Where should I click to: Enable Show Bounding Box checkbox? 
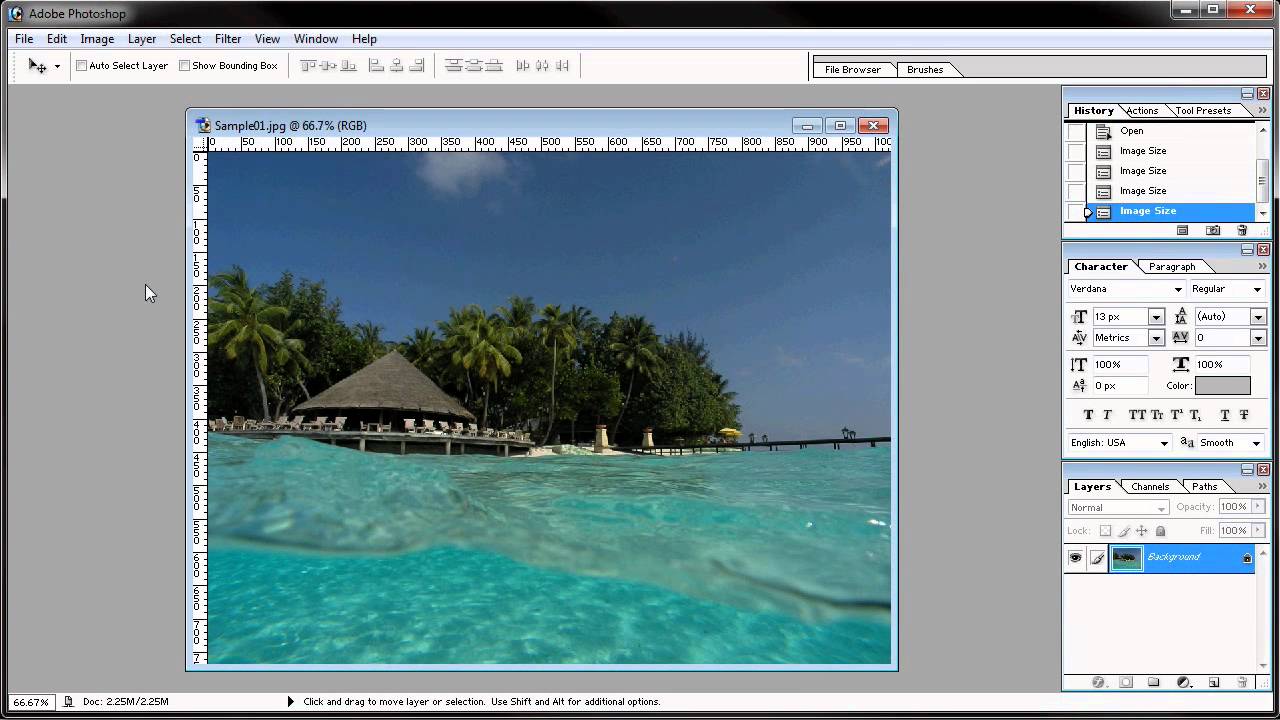click(185, 66)
